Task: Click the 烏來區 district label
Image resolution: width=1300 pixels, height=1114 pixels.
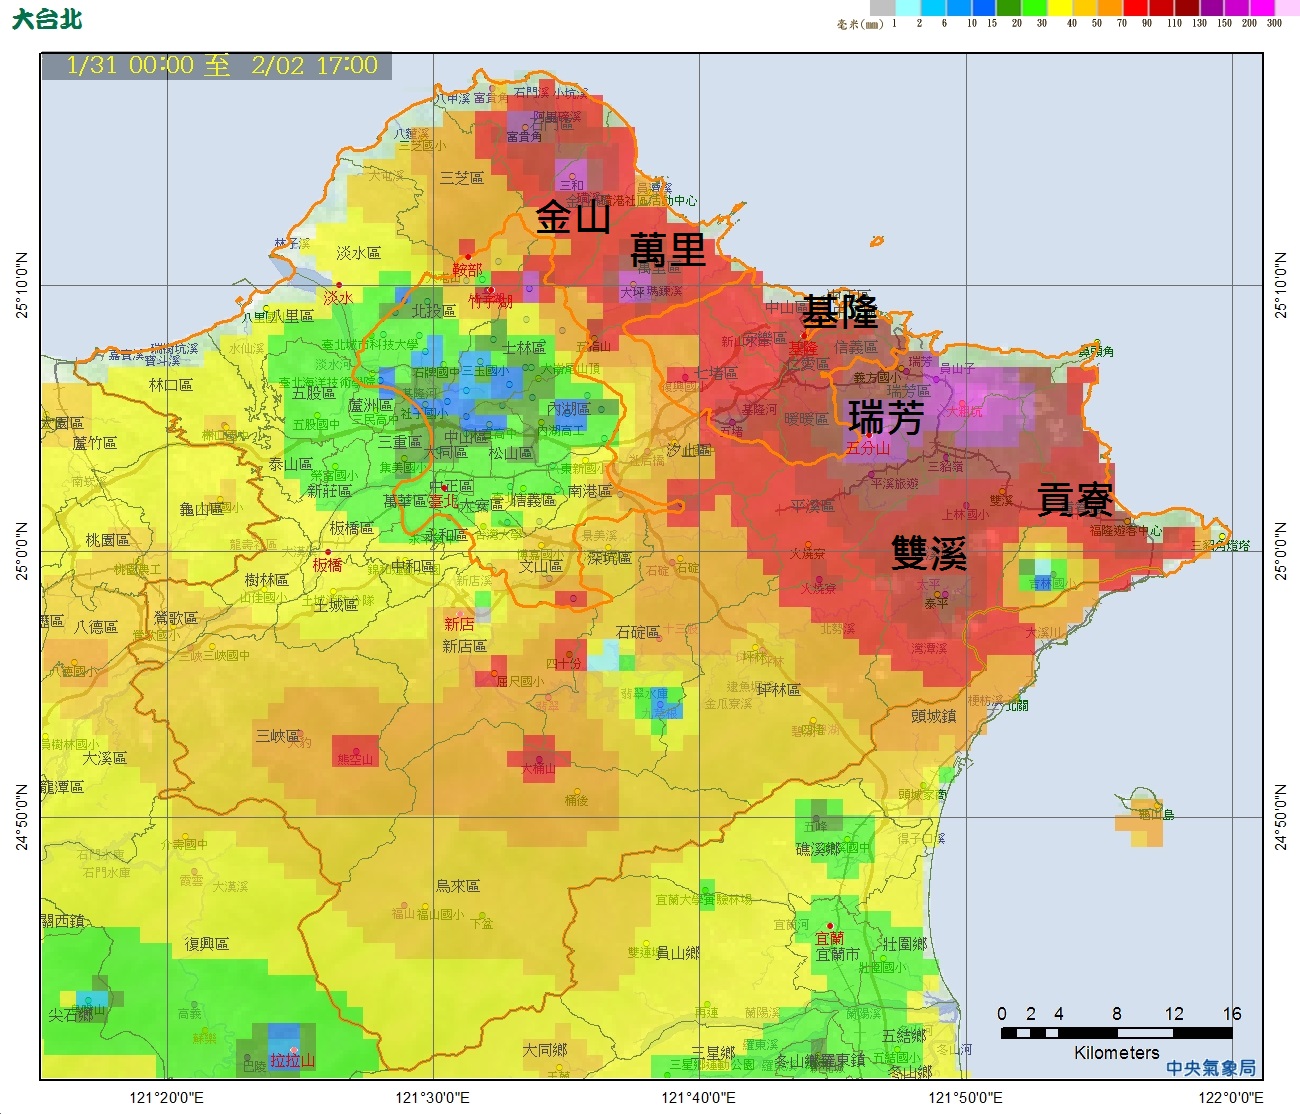Action: [457, 886]
